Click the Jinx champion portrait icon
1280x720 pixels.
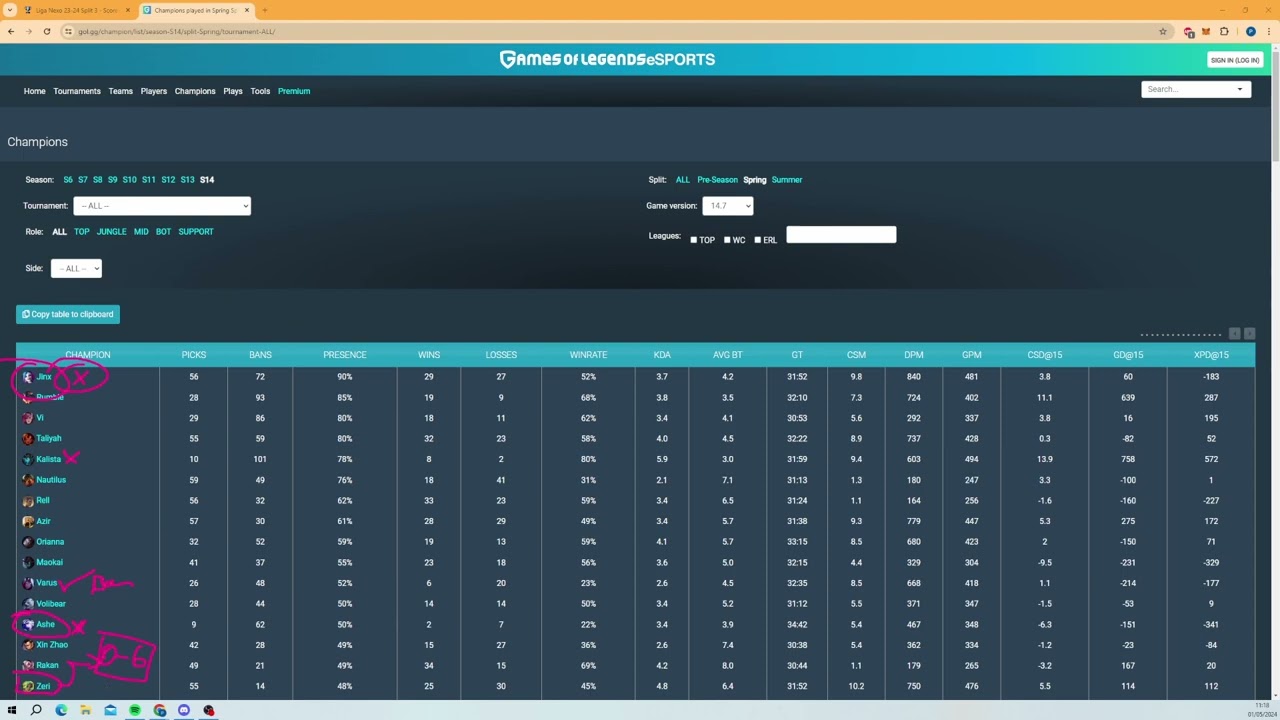click(28, 377)
